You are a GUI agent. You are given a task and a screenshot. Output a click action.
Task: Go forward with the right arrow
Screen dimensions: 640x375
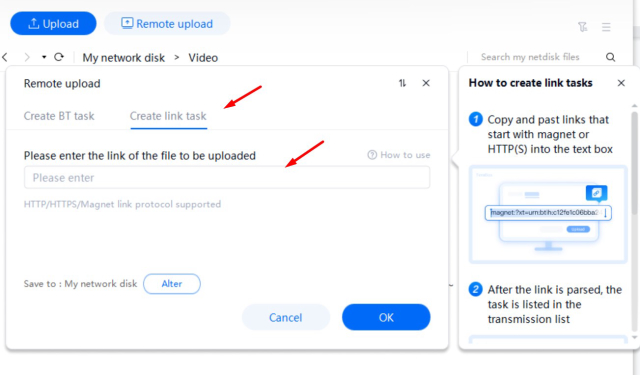click(27, 57)
